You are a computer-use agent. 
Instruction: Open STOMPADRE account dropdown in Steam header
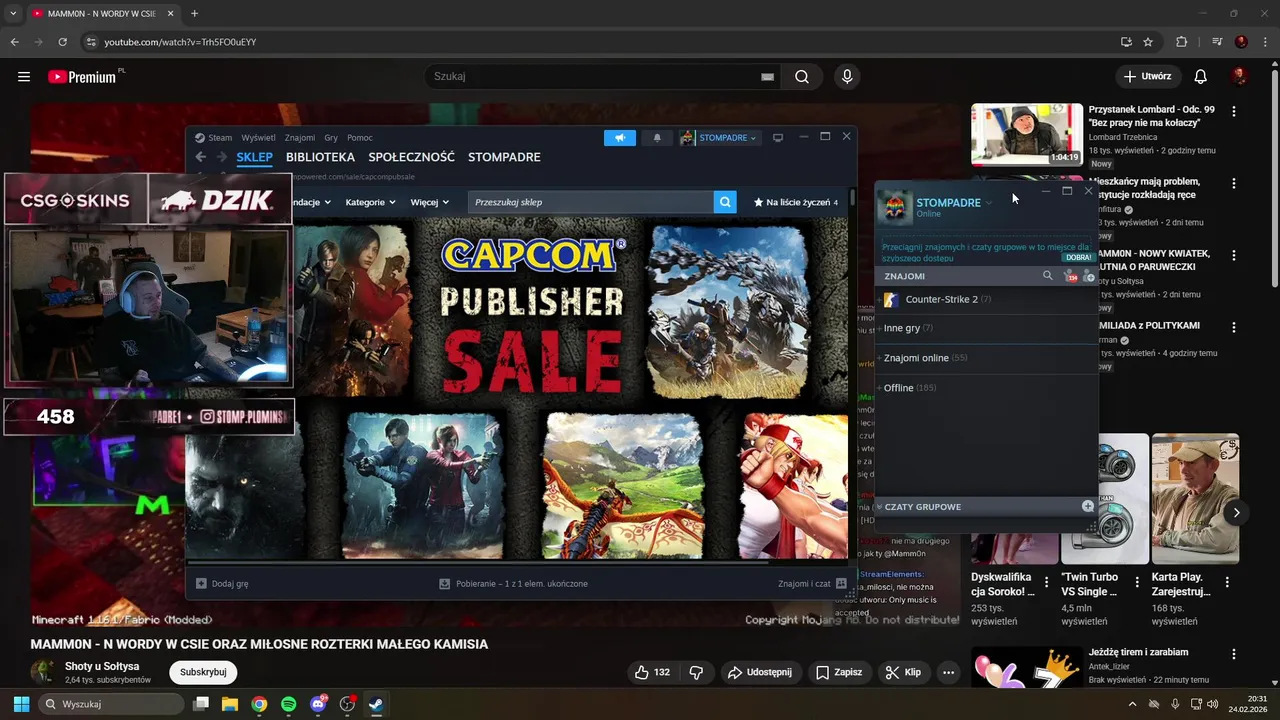719,137
